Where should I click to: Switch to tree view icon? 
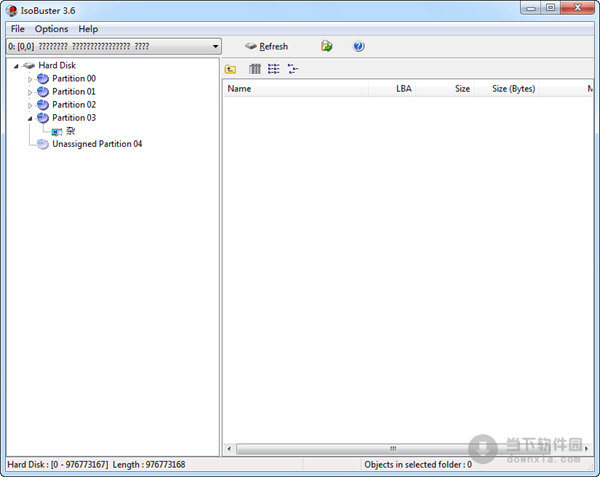pos(293,69)
